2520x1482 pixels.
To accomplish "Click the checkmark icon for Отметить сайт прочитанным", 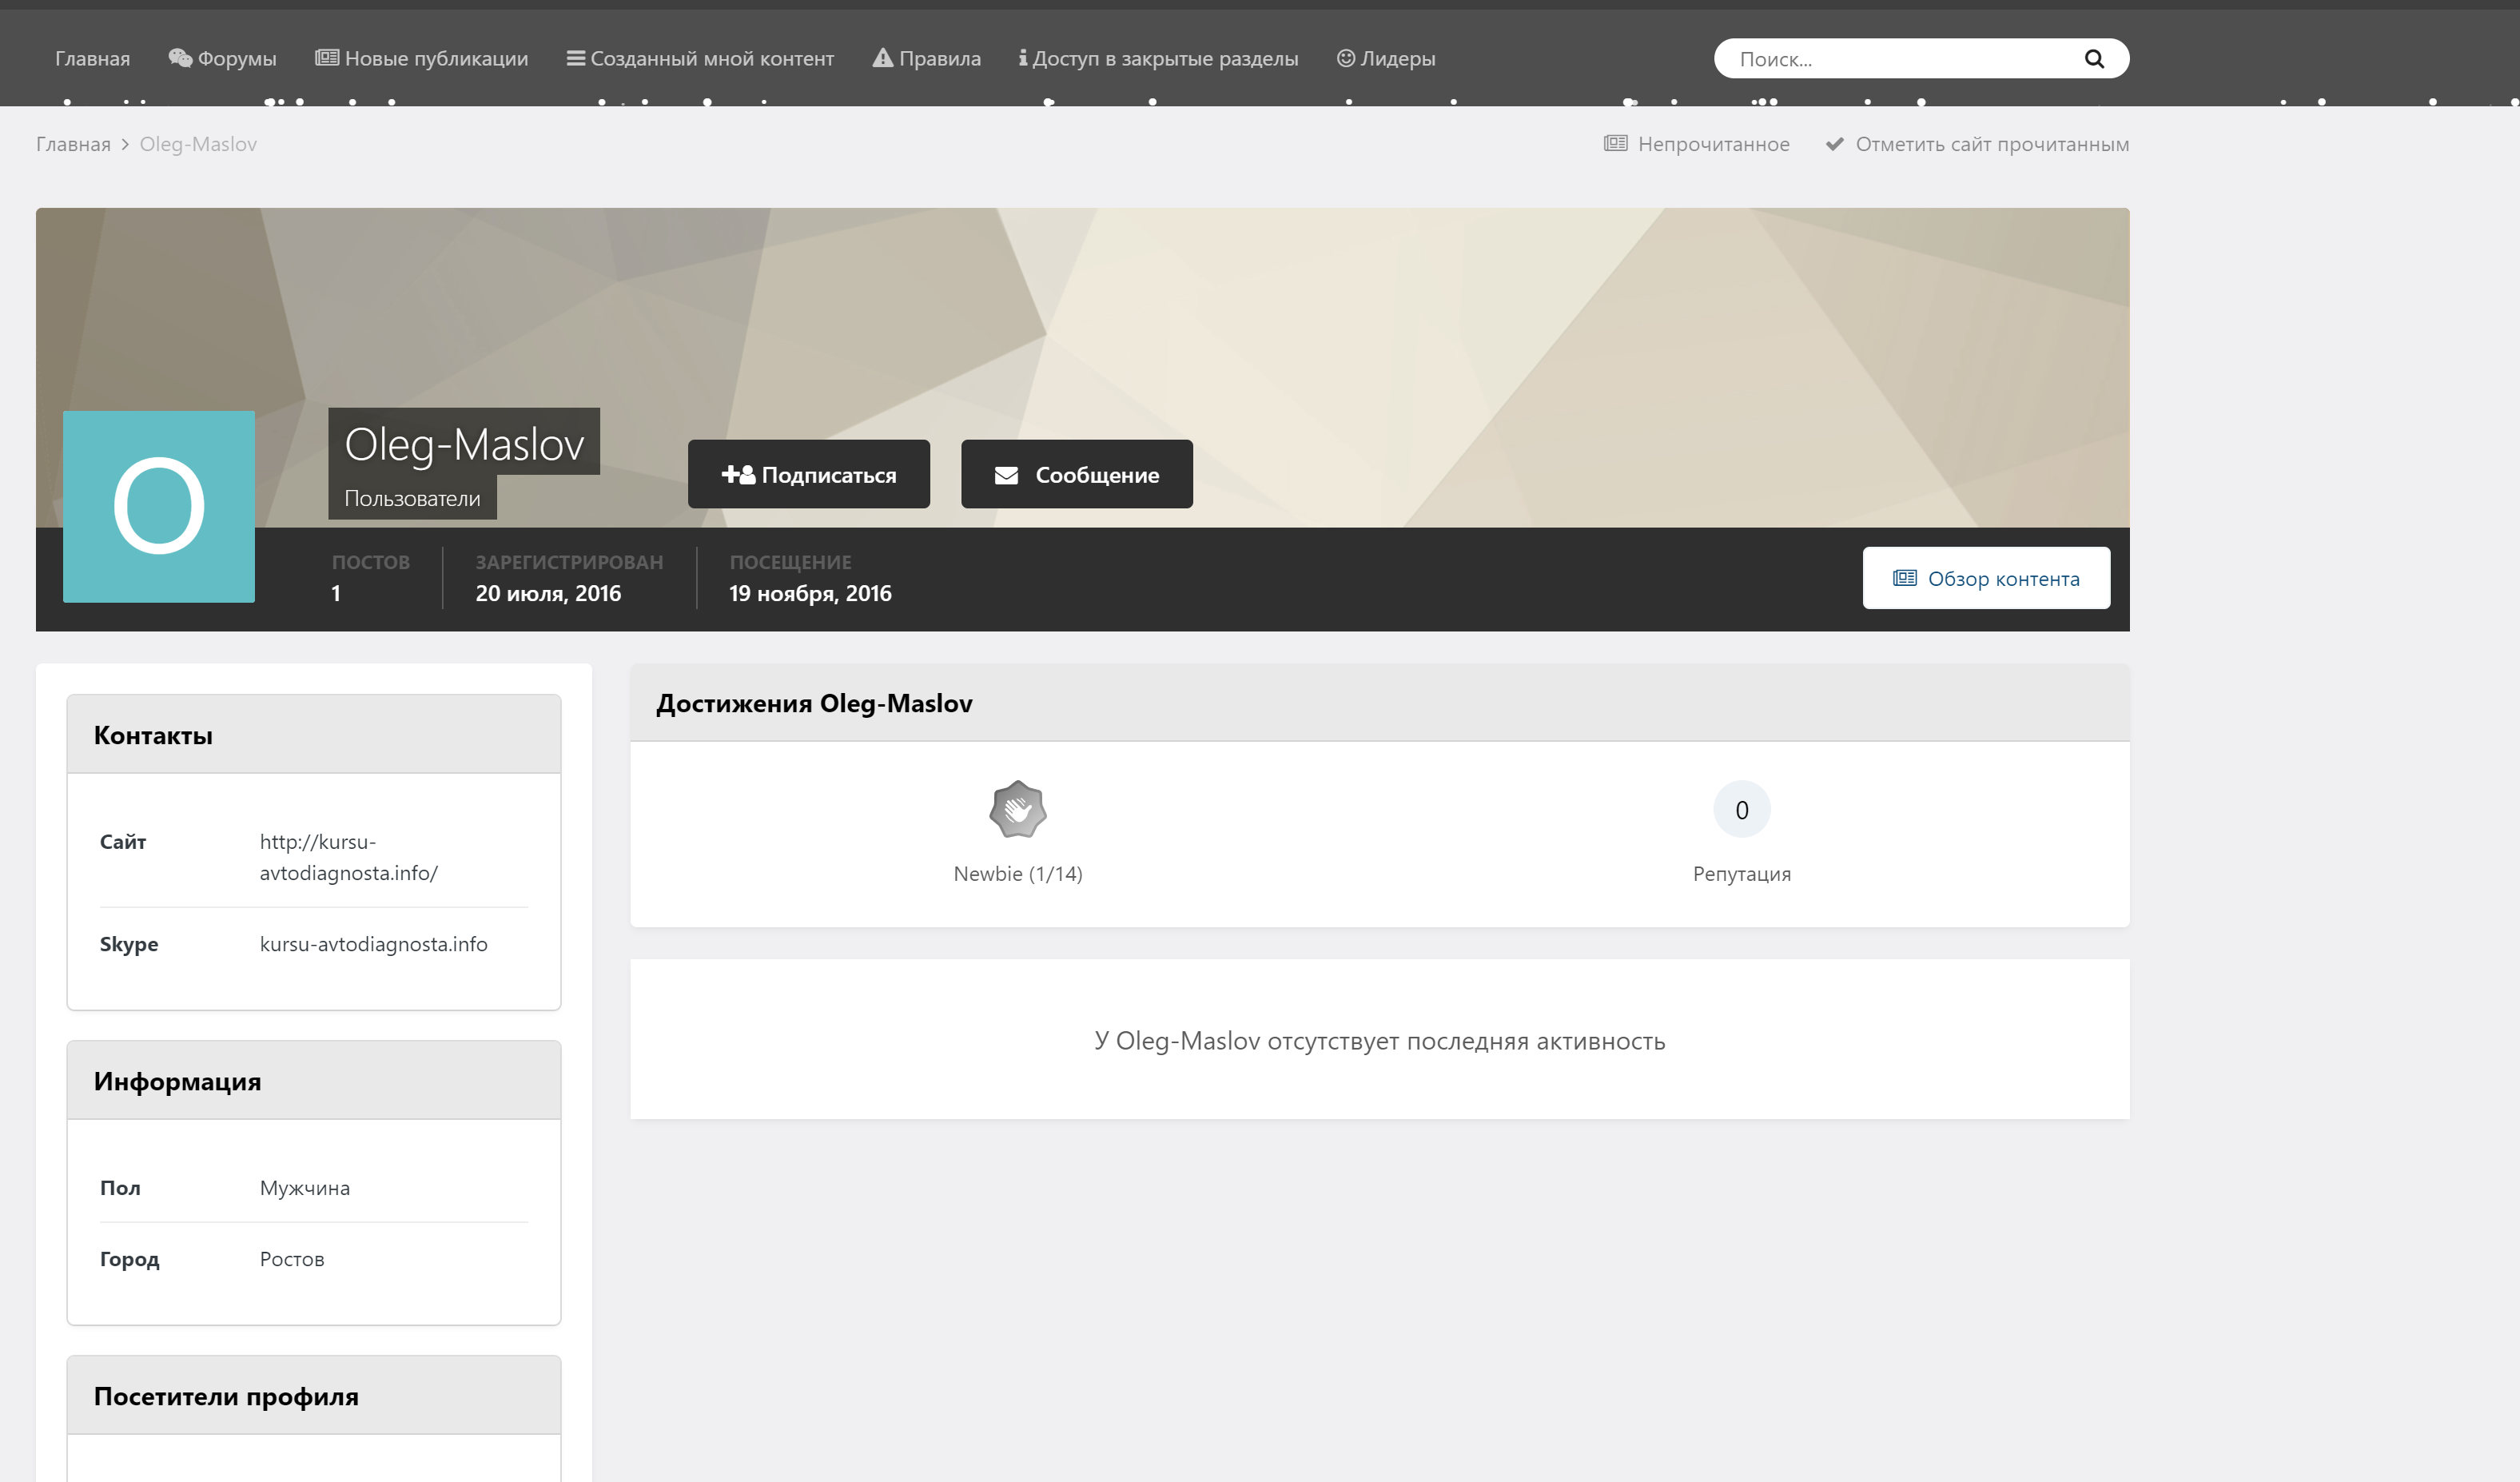I will pyautogui.click(x=1834, y=144).
